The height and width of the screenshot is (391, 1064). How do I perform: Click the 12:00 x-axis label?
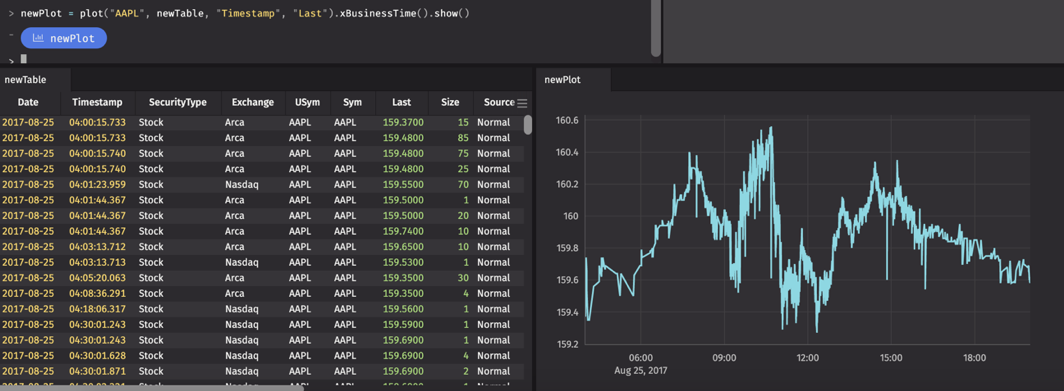pos(808,358)
